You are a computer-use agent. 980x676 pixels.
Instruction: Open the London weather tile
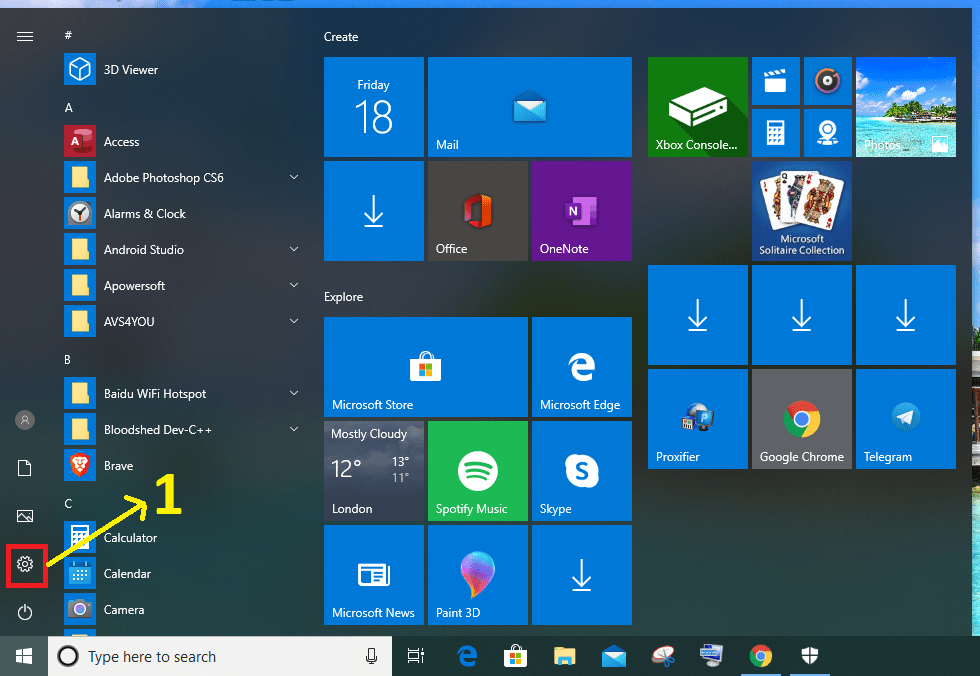pos(374,470)
